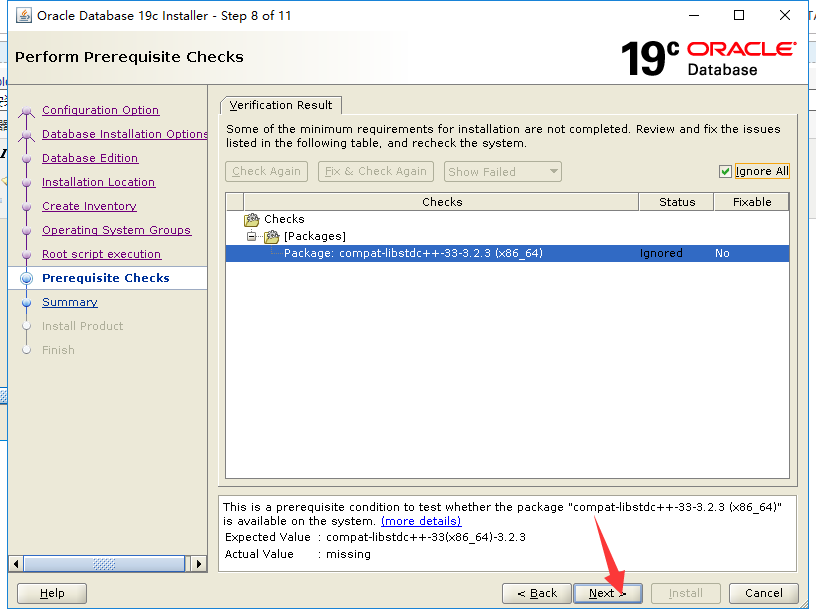The image size is (816, 616).
Task: Click the Checks root tree label
Action: tap(284, 219)
